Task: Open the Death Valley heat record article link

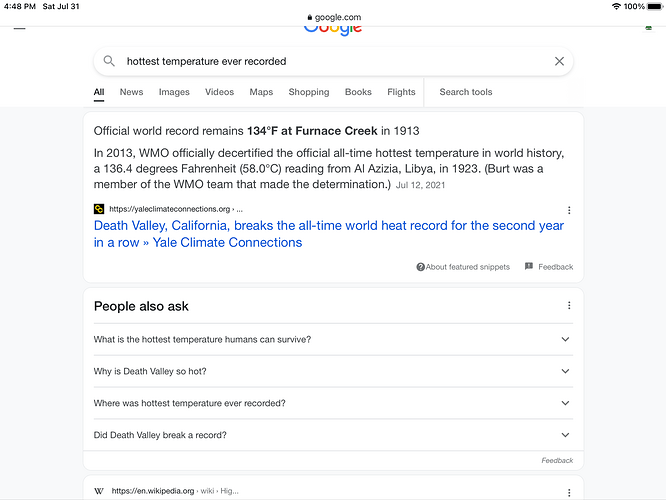Action: coord(329,234)
